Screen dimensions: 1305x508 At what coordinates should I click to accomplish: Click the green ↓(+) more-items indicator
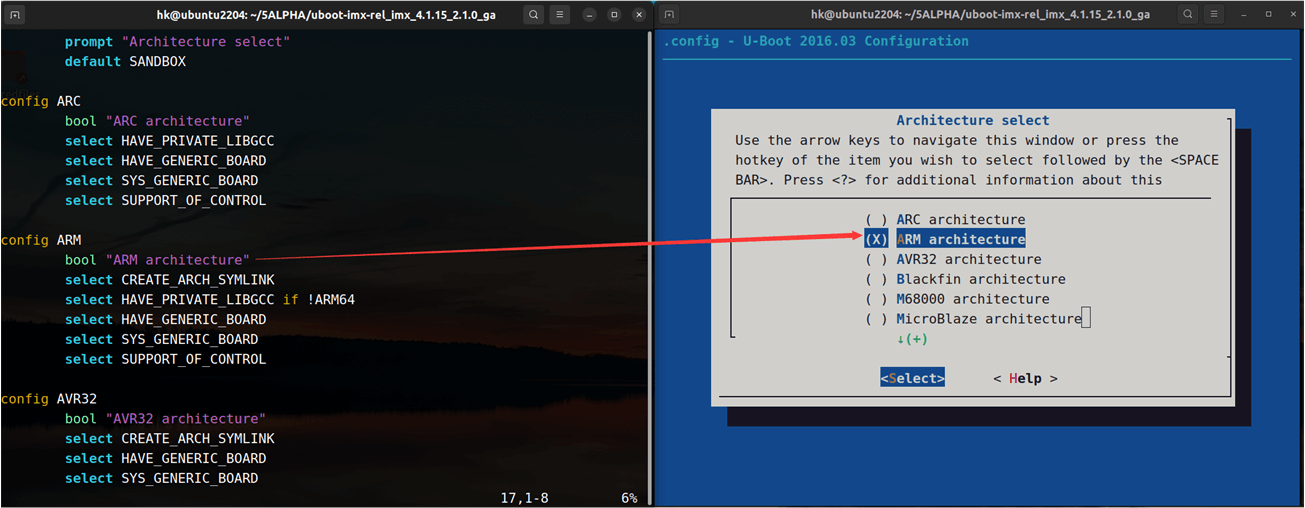912,339
